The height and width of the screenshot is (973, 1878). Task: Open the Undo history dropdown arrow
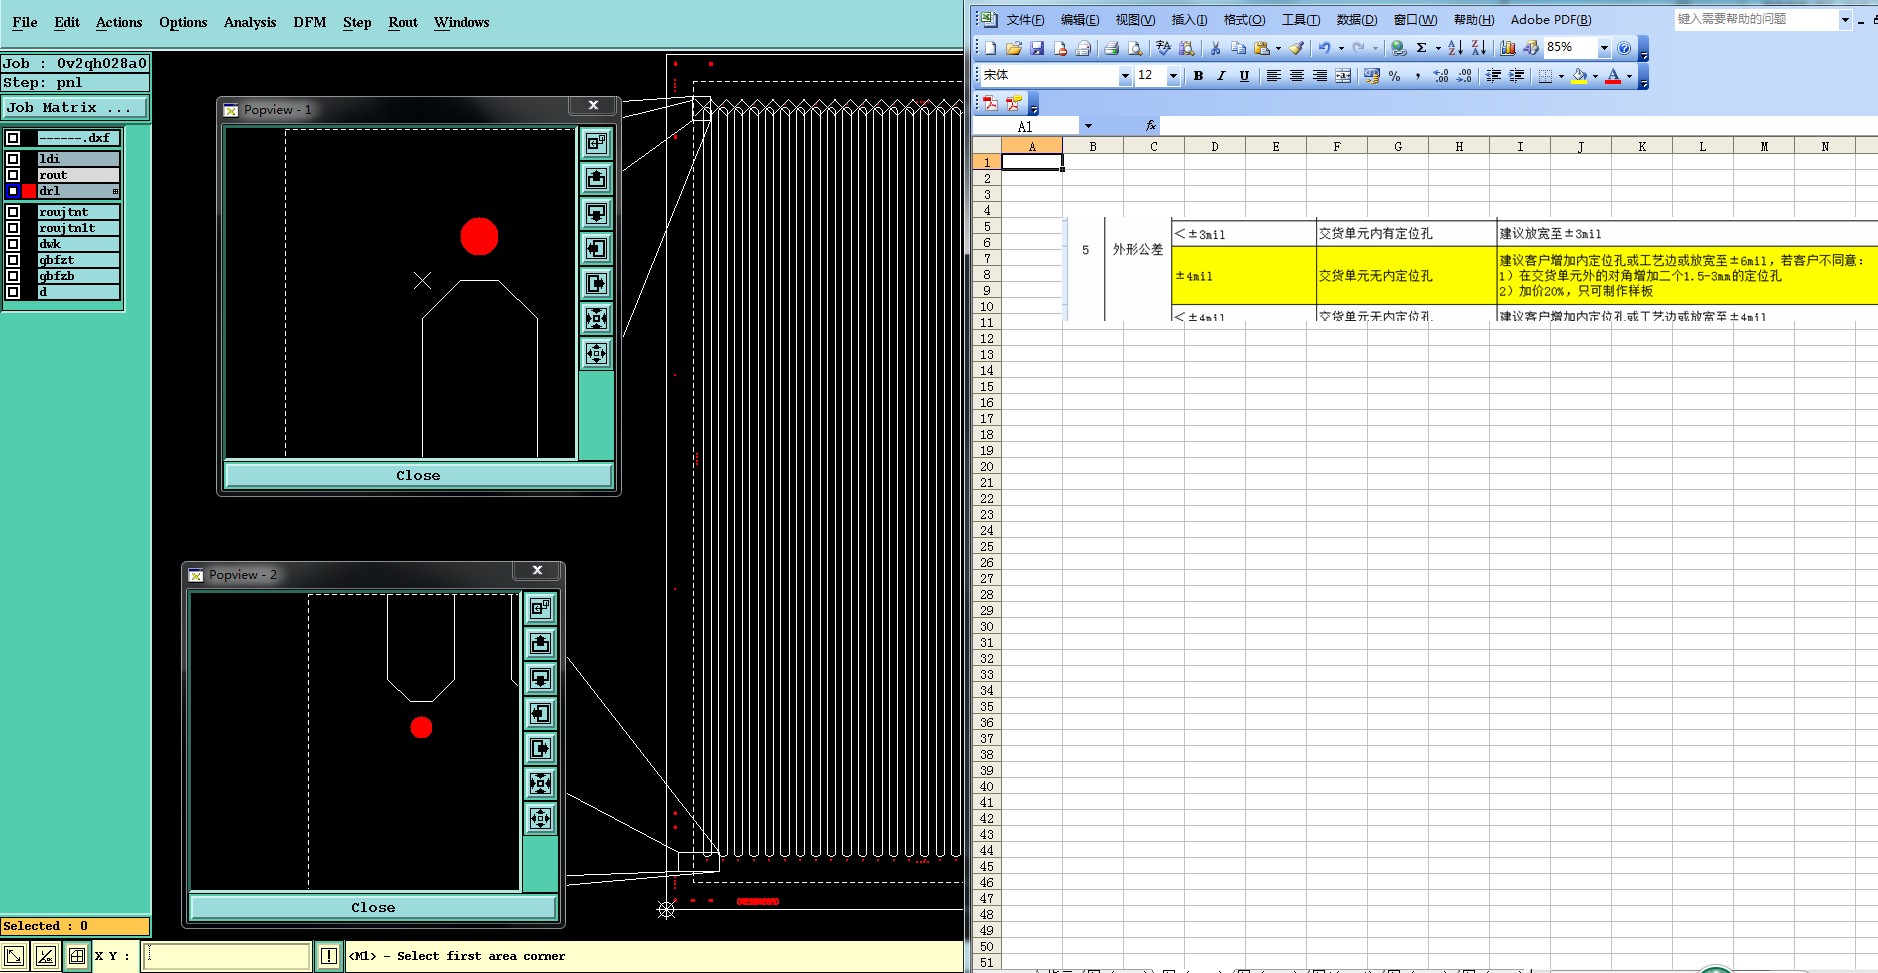click(x=1341, y=48)
